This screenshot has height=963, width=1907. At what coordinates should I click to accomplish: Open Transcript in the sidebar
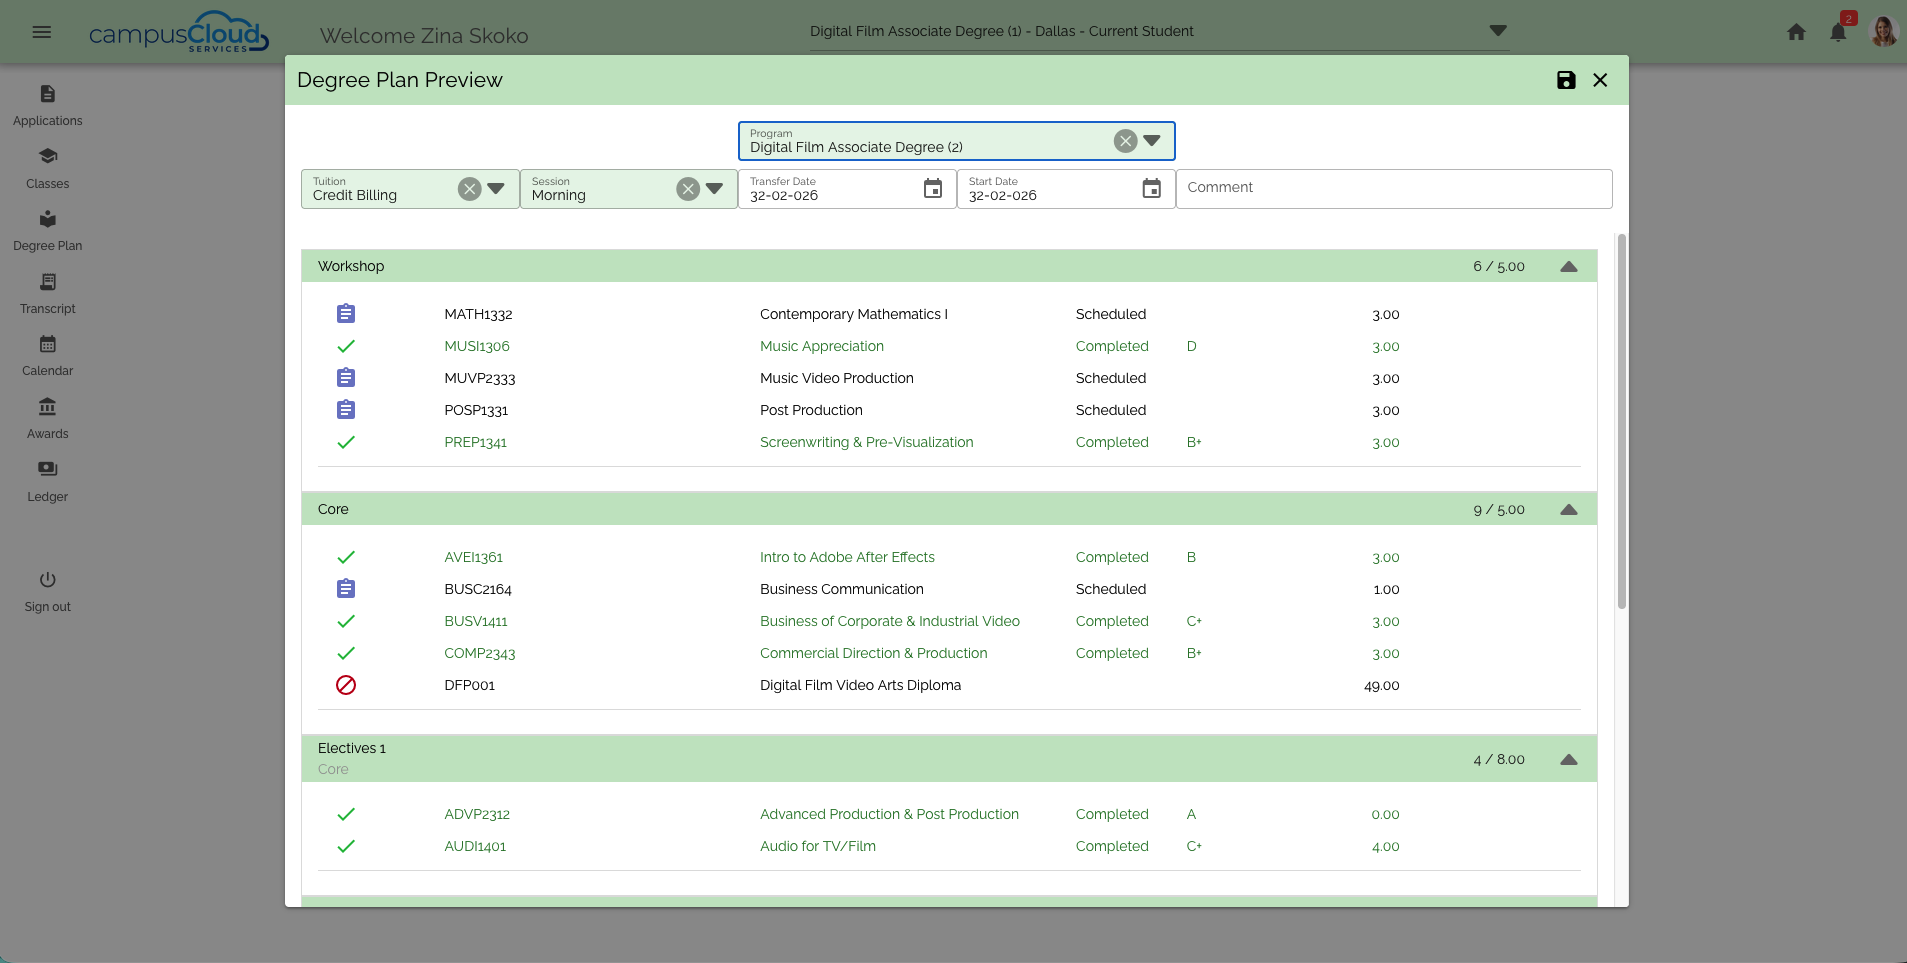pyautogui.click(x=48, y=293)
